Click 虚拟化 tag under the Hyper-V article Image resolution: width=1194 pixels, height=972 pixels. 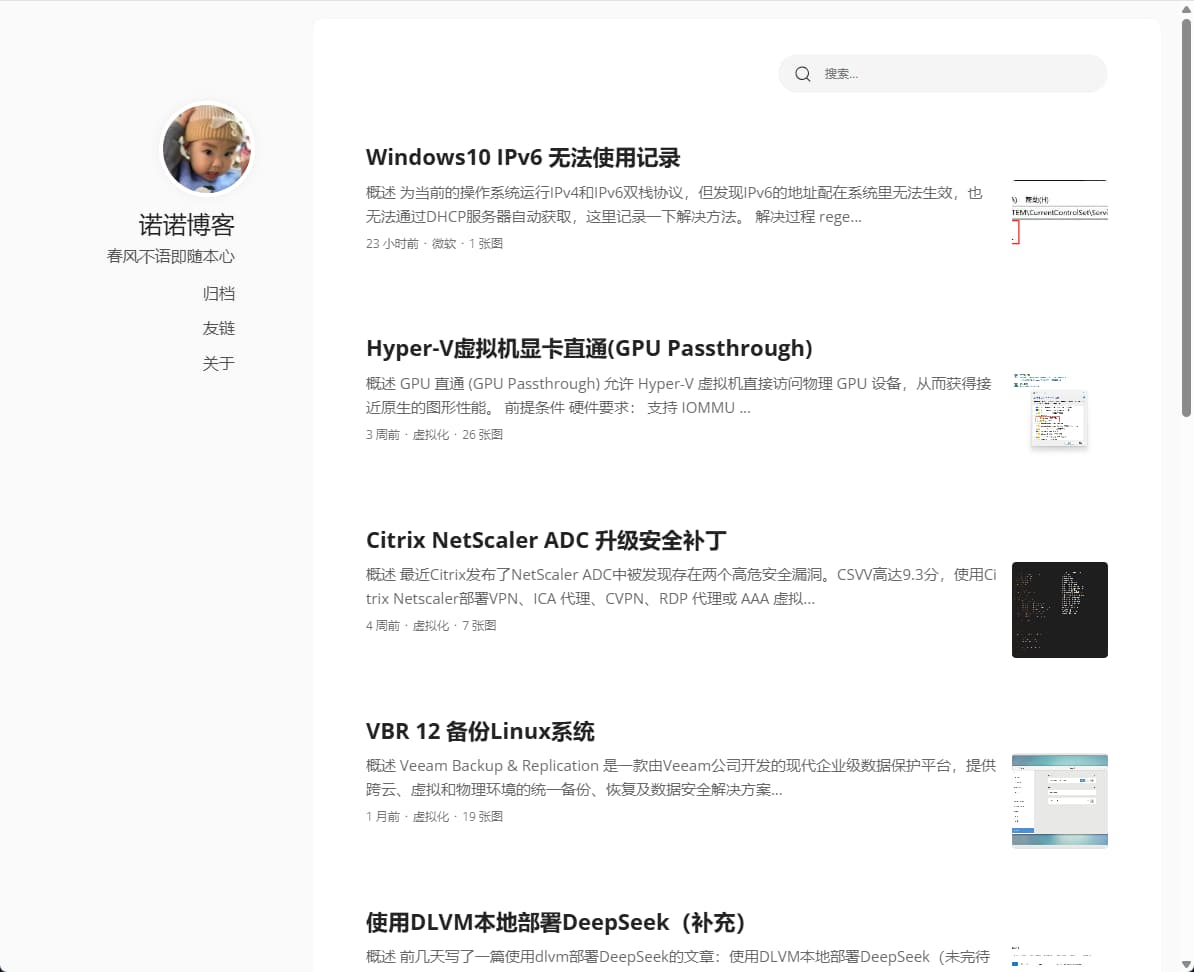(x=431, y=434)
